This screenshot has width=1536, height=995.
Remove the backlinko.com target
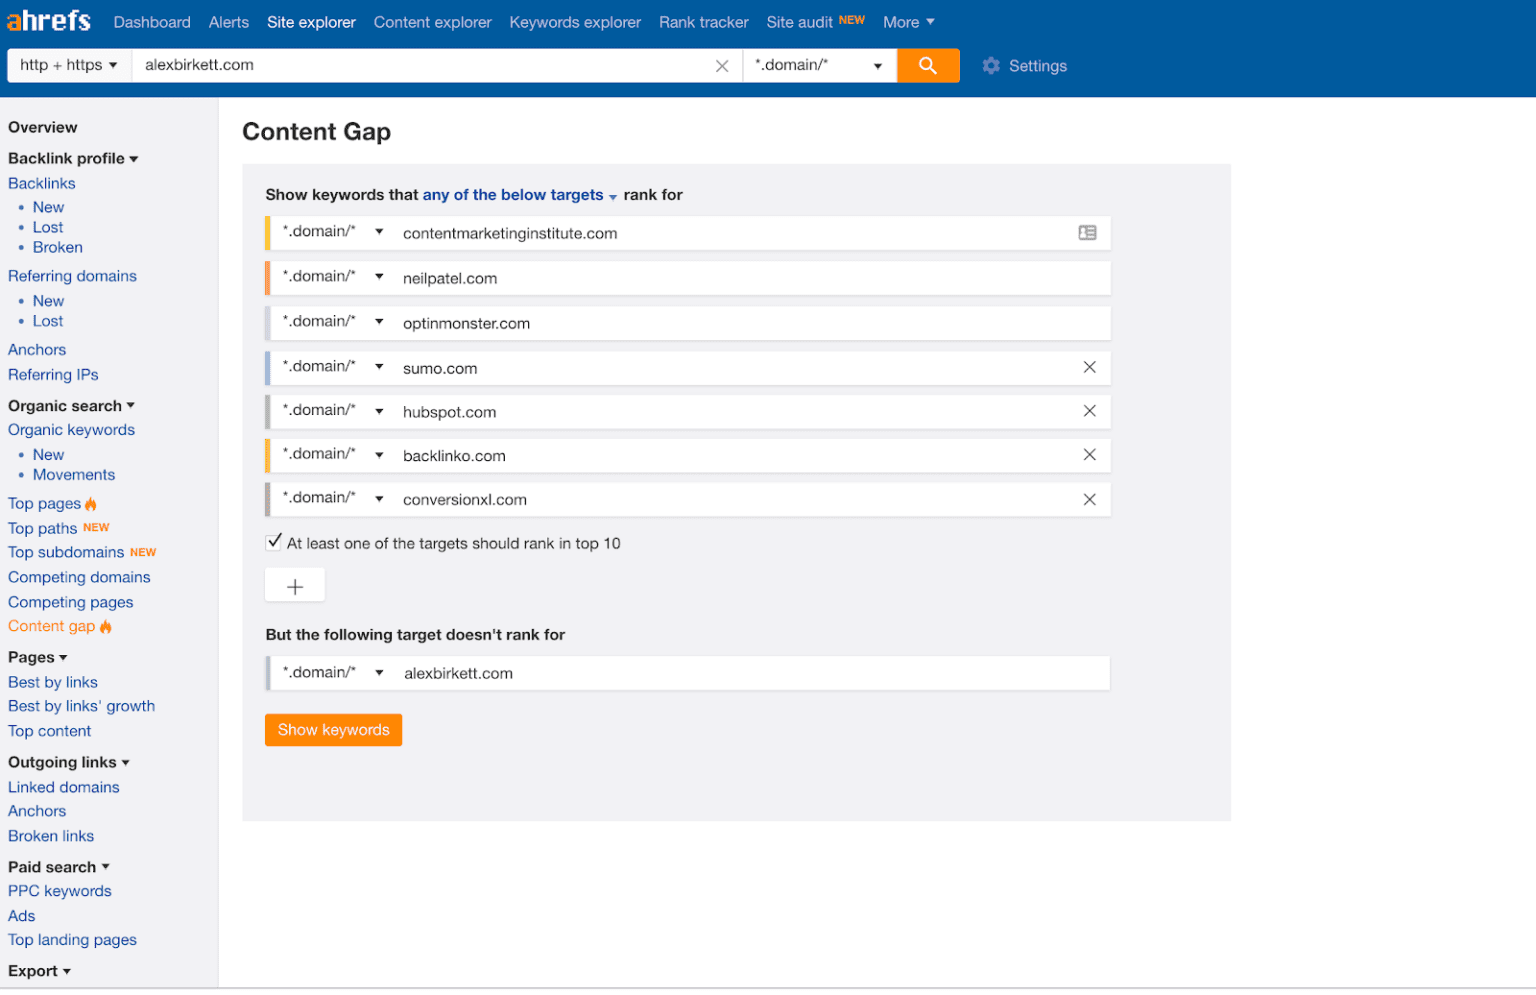(x=1089, y=455)
